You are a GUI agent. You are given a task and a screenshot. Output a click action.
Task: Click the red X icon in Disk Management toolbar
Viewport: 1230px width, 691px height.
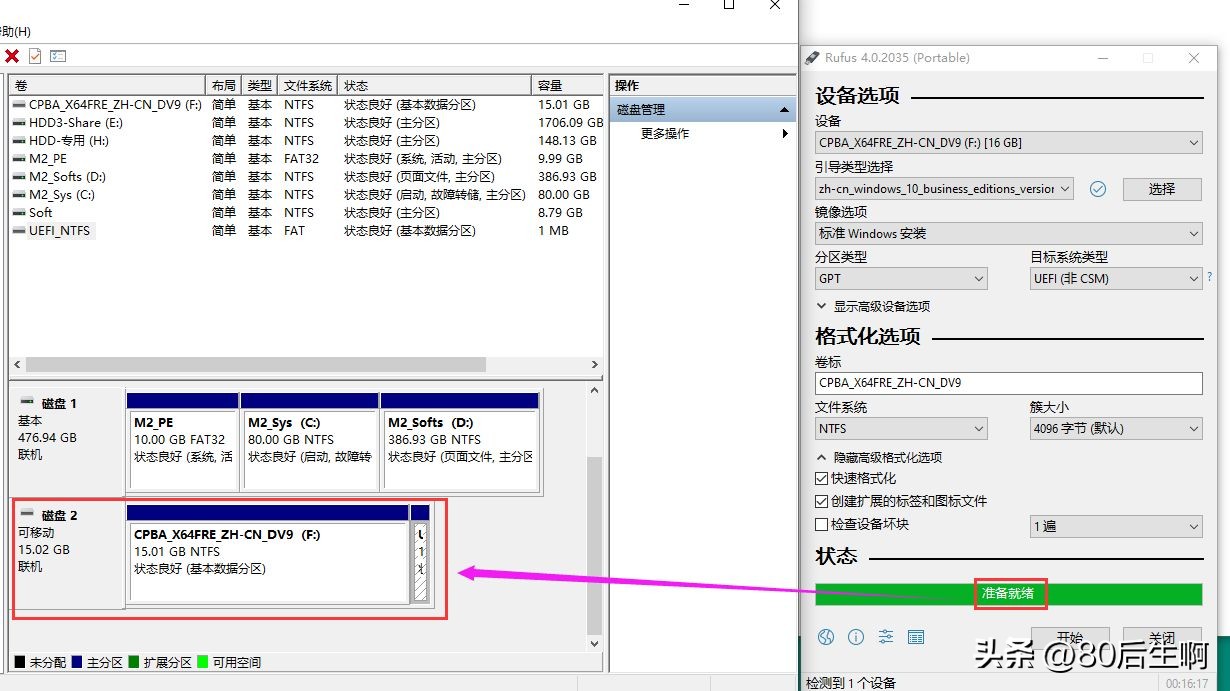(x=10, y=57)
